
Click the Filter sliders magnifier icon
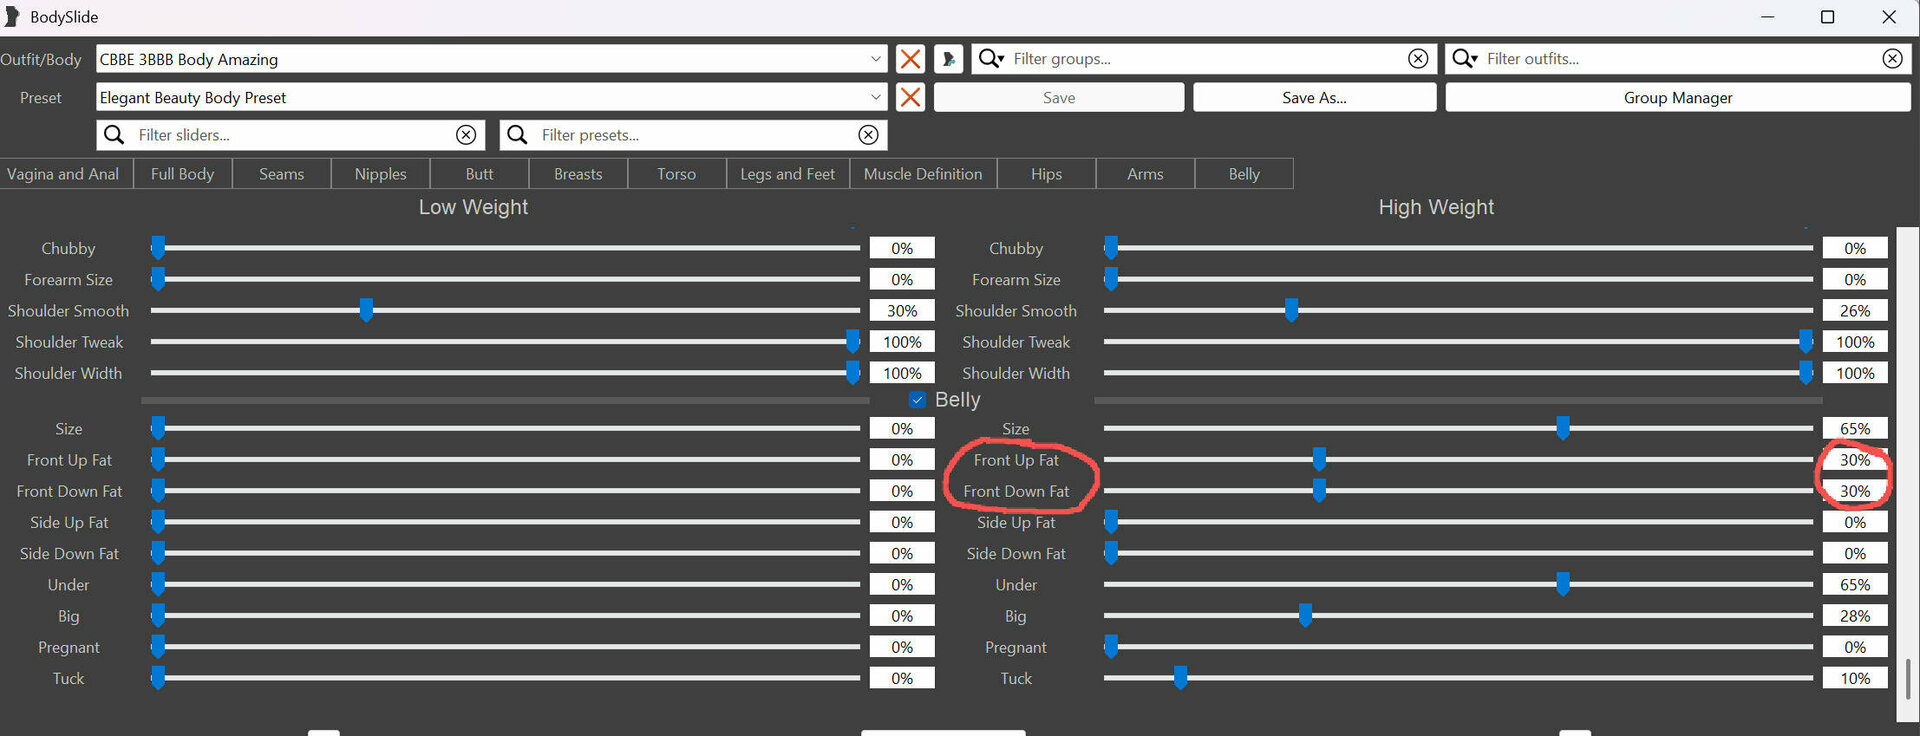[x=115, y=135]
